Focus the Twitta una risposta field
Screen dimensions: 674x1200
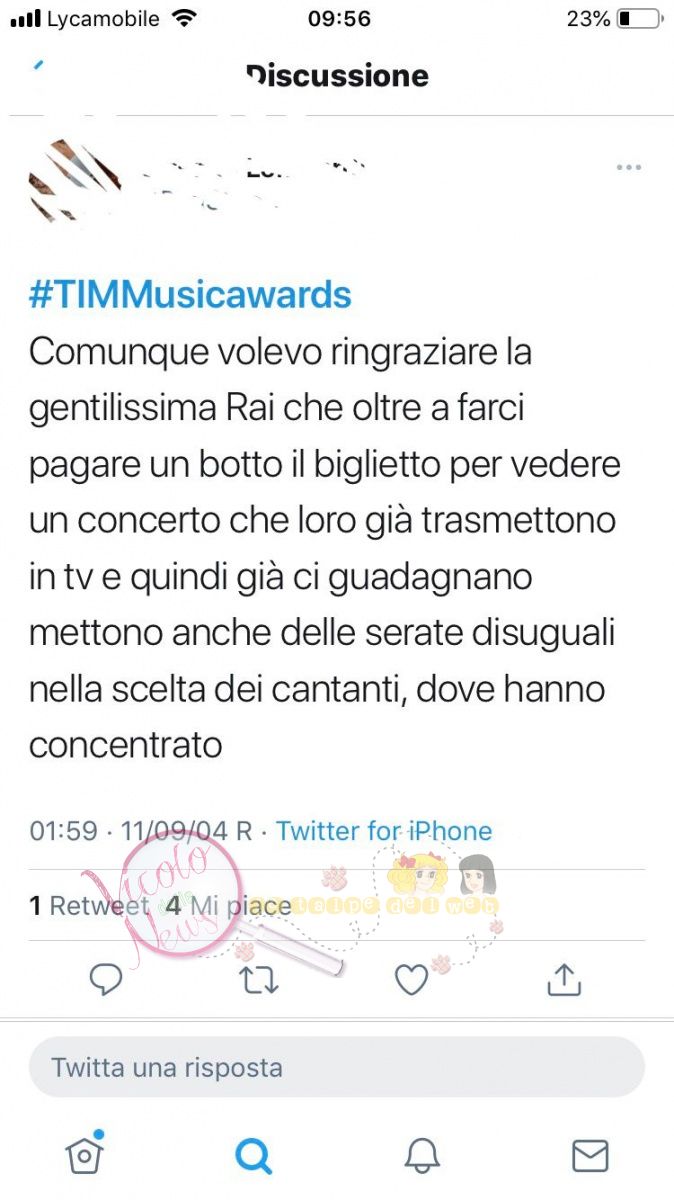coord(337,1067)
